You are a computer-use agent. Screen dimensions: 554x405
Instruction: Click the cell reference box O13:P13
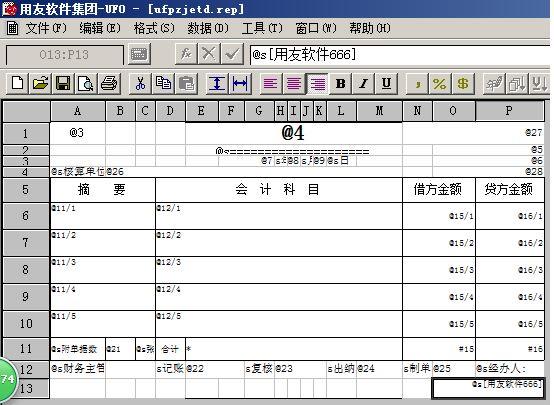click(65, 55)
